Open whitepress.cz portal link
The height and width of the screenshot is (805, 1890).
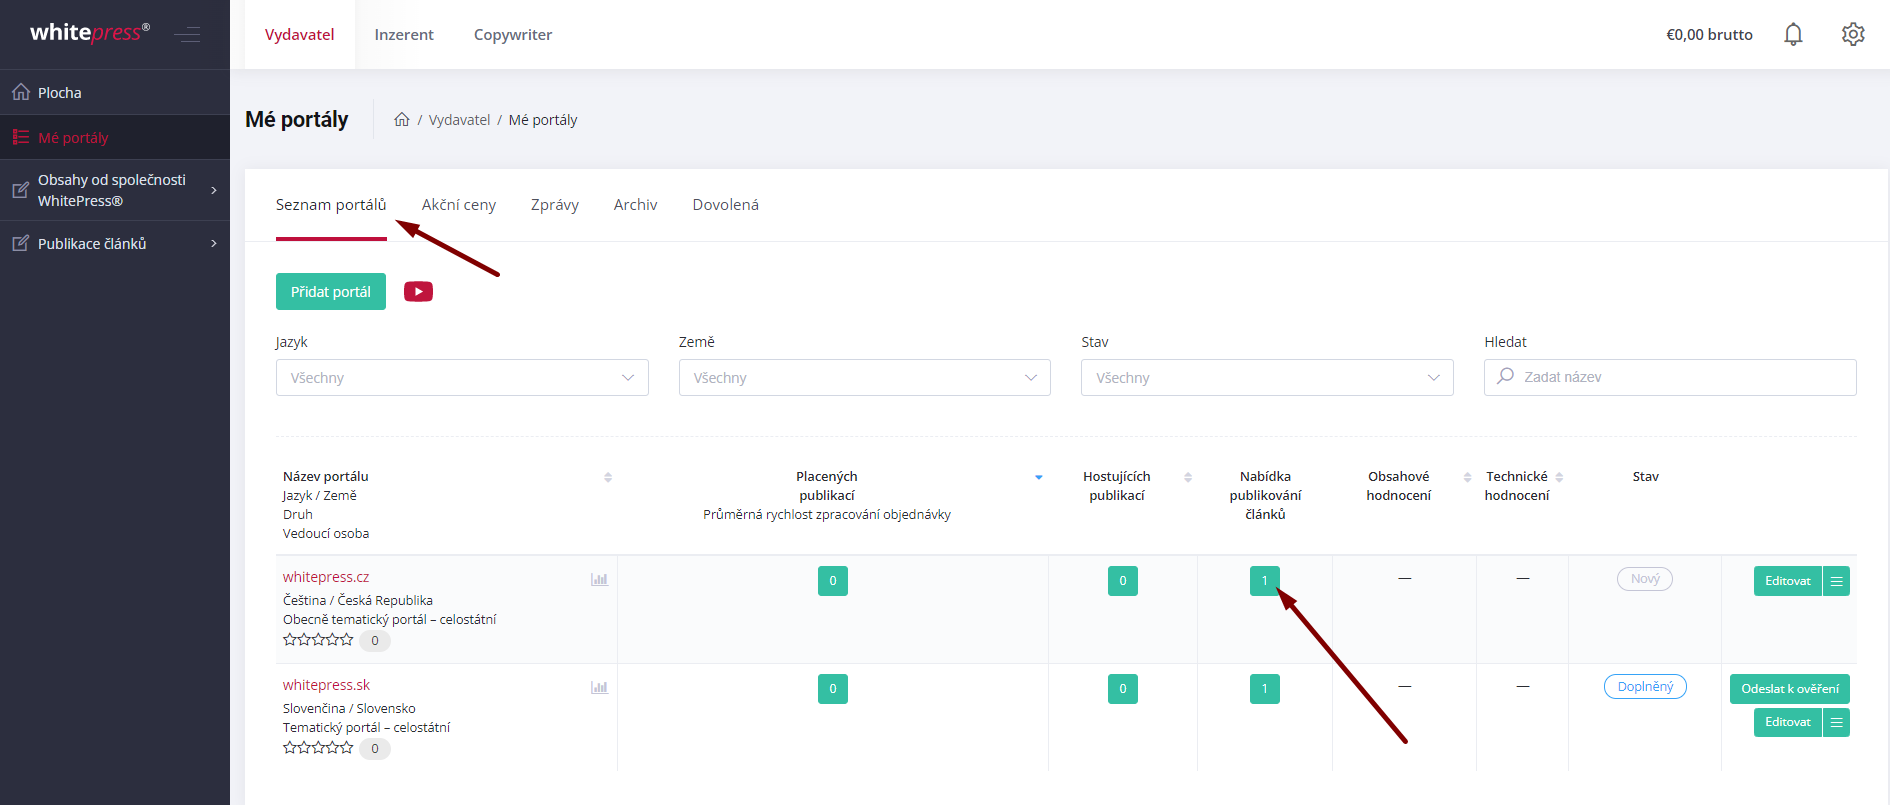coord(326,577)
